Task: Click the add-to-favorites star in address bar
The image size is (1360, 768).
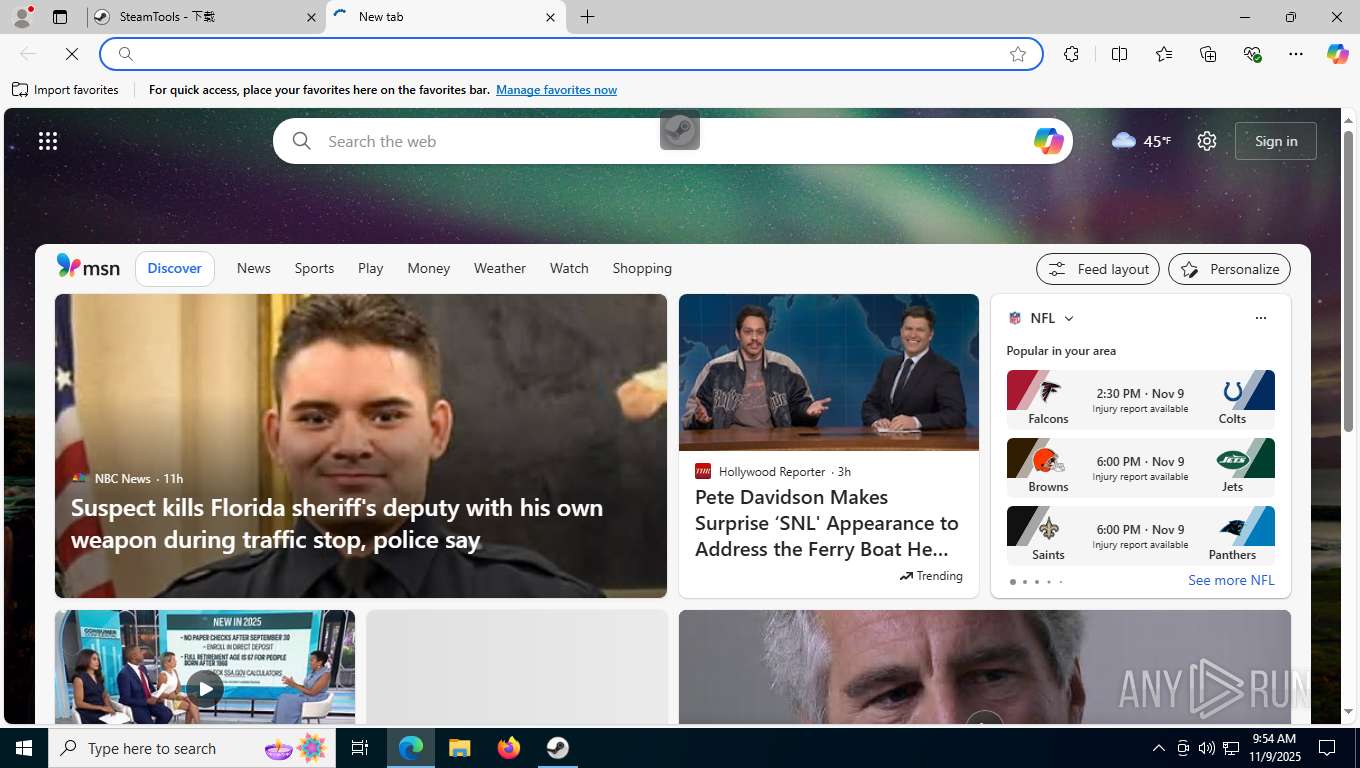Action: click(1018, 54)
